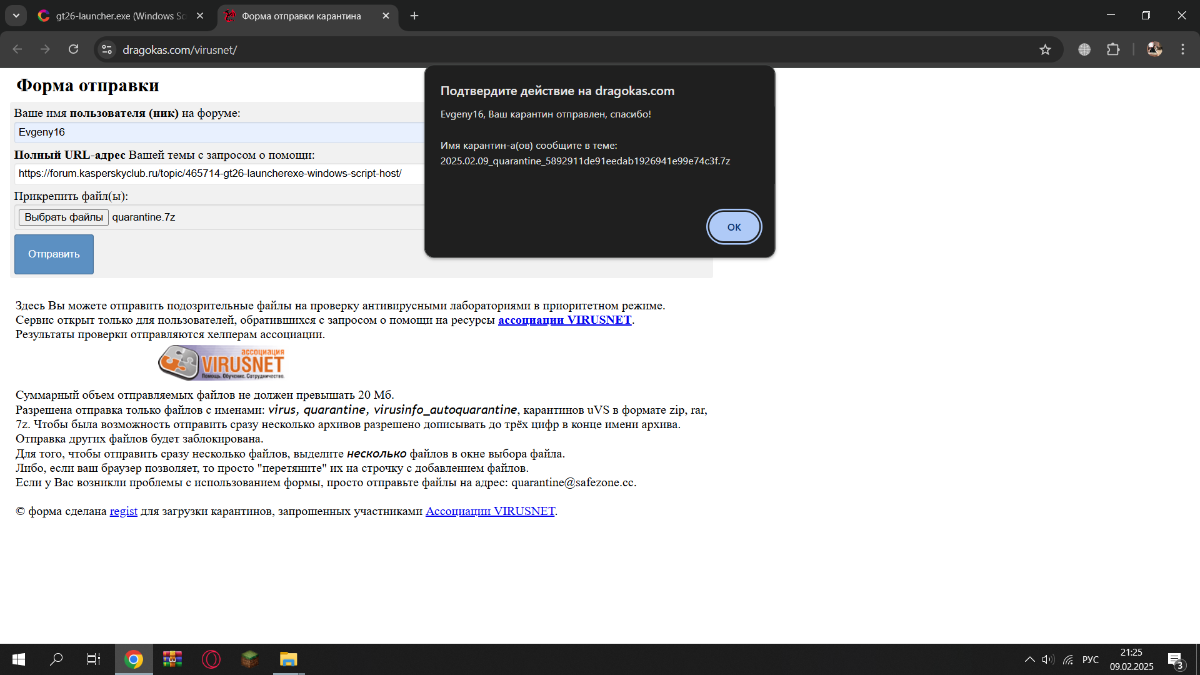Click the Форма отправки heading
Image resolution: width=1200 pixels, height=675 pixels.
pyautogui.click(x=88, y=86)
